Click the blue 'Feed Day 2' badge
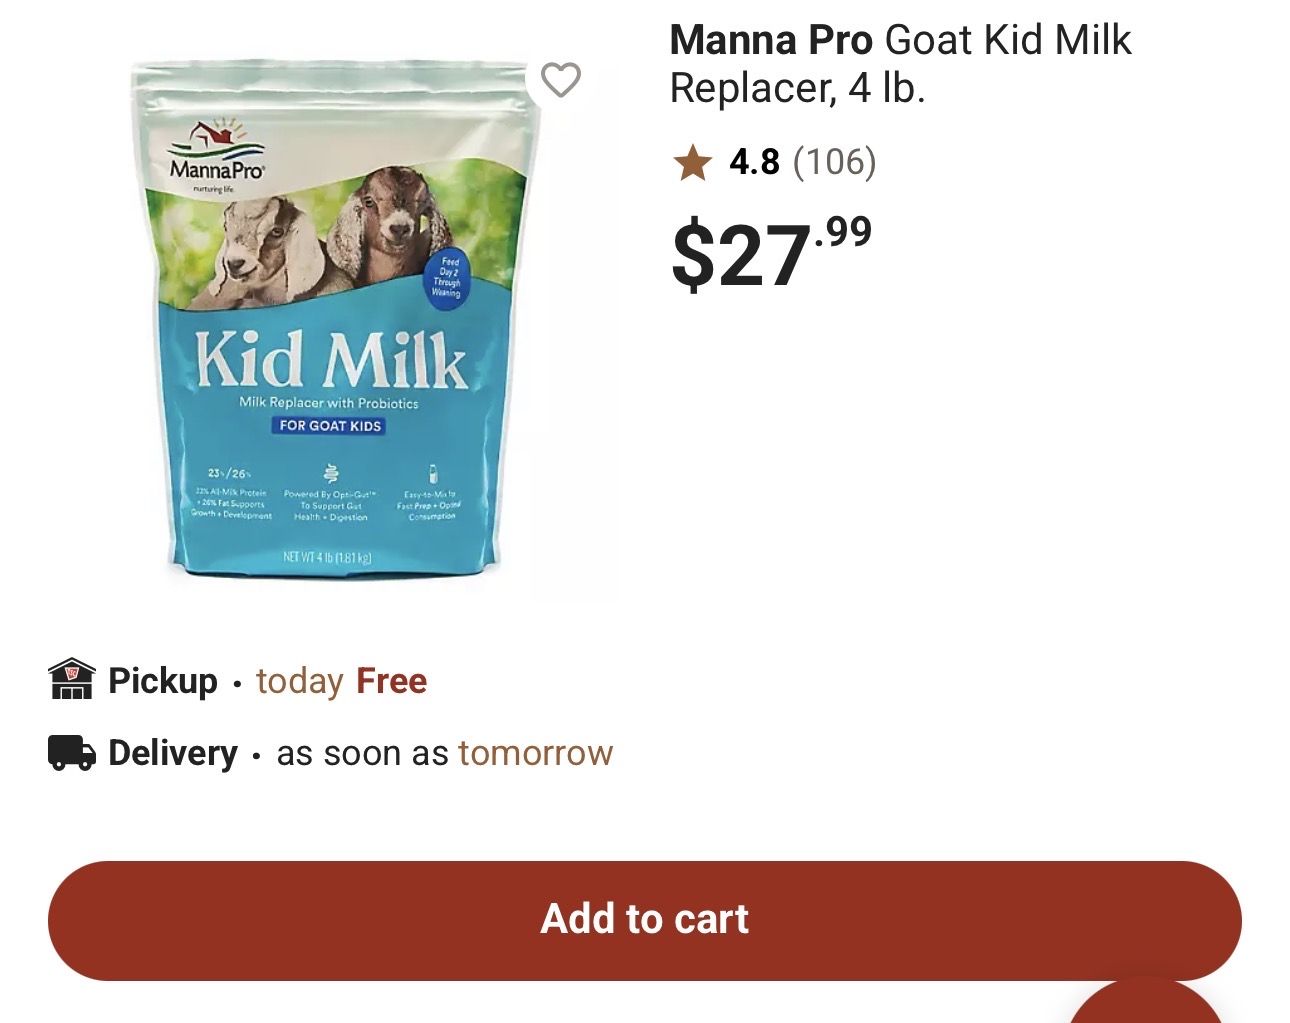1290x1023 pixels. point(447,277)
